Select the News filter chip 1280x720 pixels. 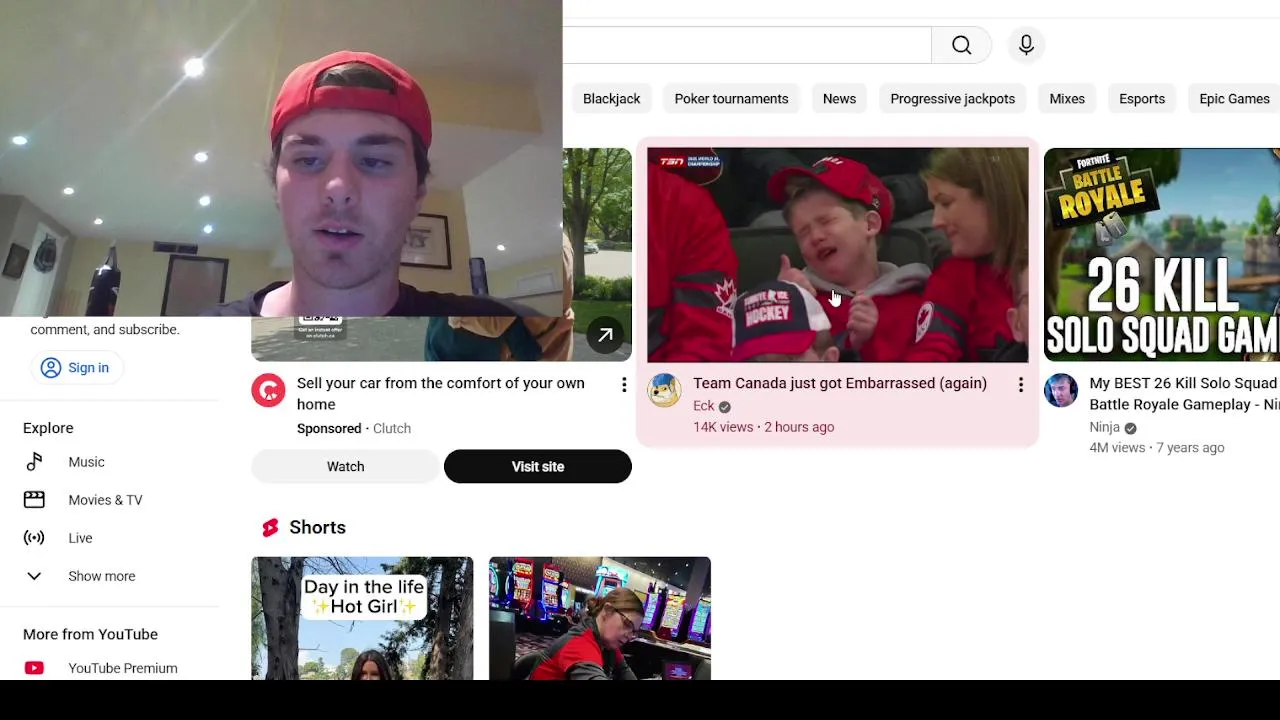(x=839, y=99)
